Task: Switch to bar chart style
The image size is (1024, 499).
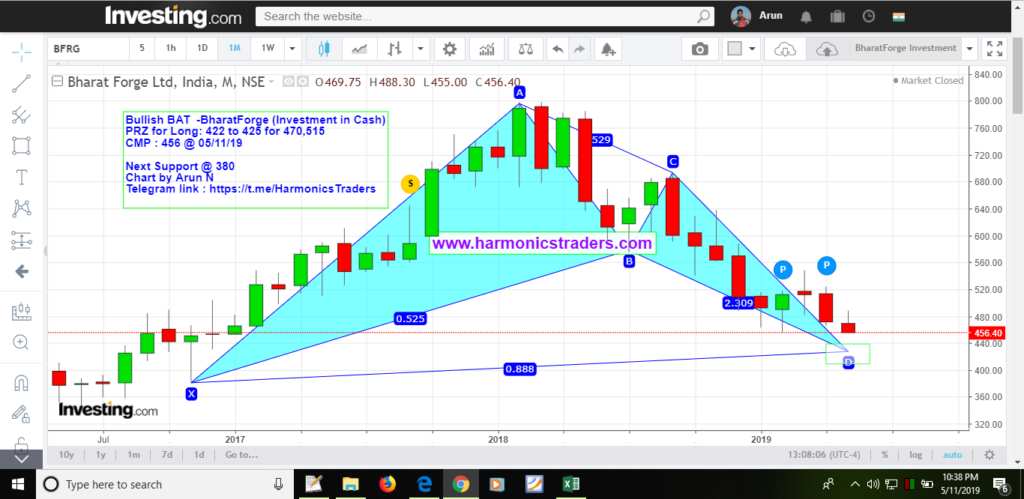Action: [394, 49]
